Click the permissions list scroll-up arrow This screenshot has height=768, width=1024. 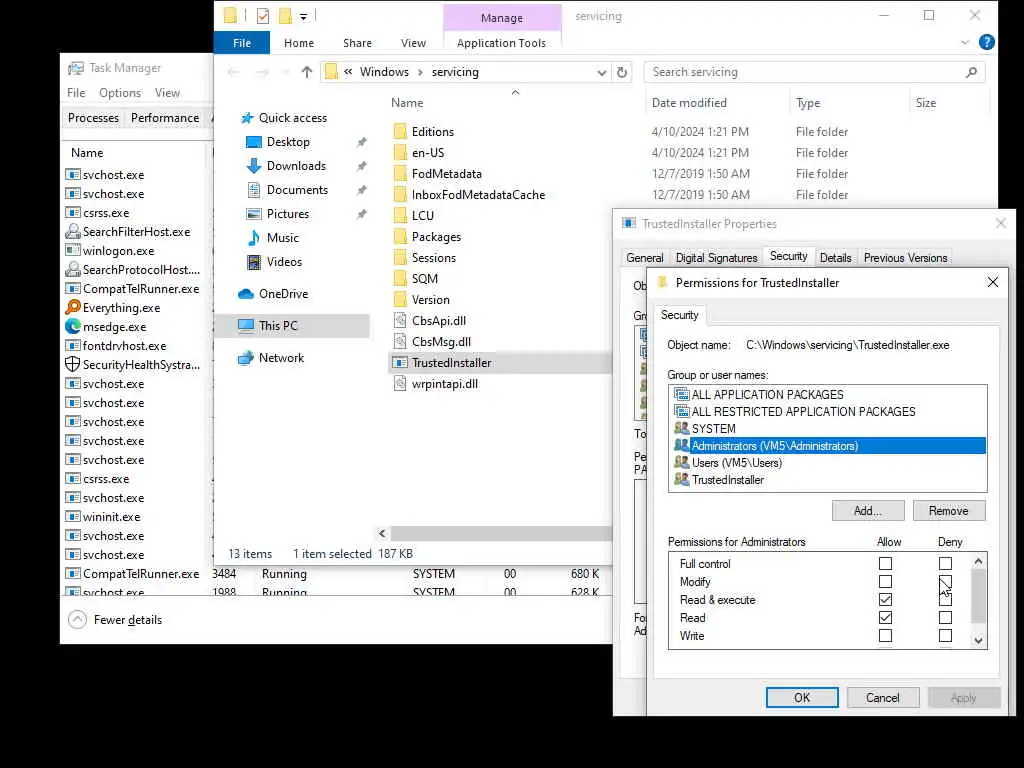(x=978, y=562)
